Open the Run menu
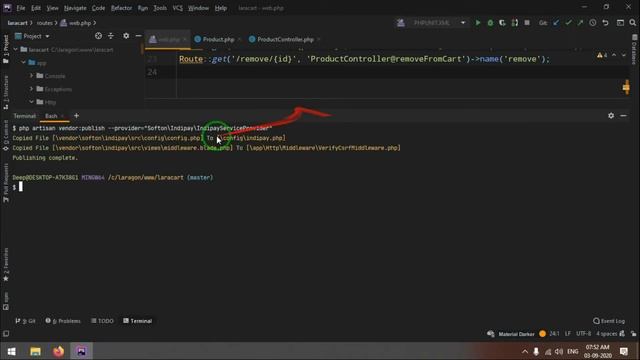 pyautogui.click(x=143, y=8)
